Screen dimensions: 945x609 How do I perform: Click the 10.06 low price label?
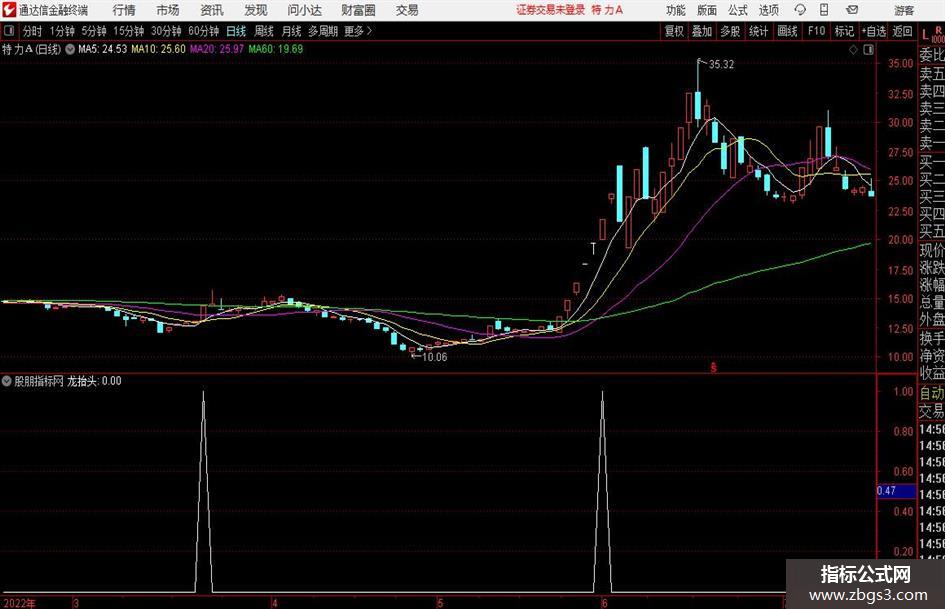click(x=435, y=357)
